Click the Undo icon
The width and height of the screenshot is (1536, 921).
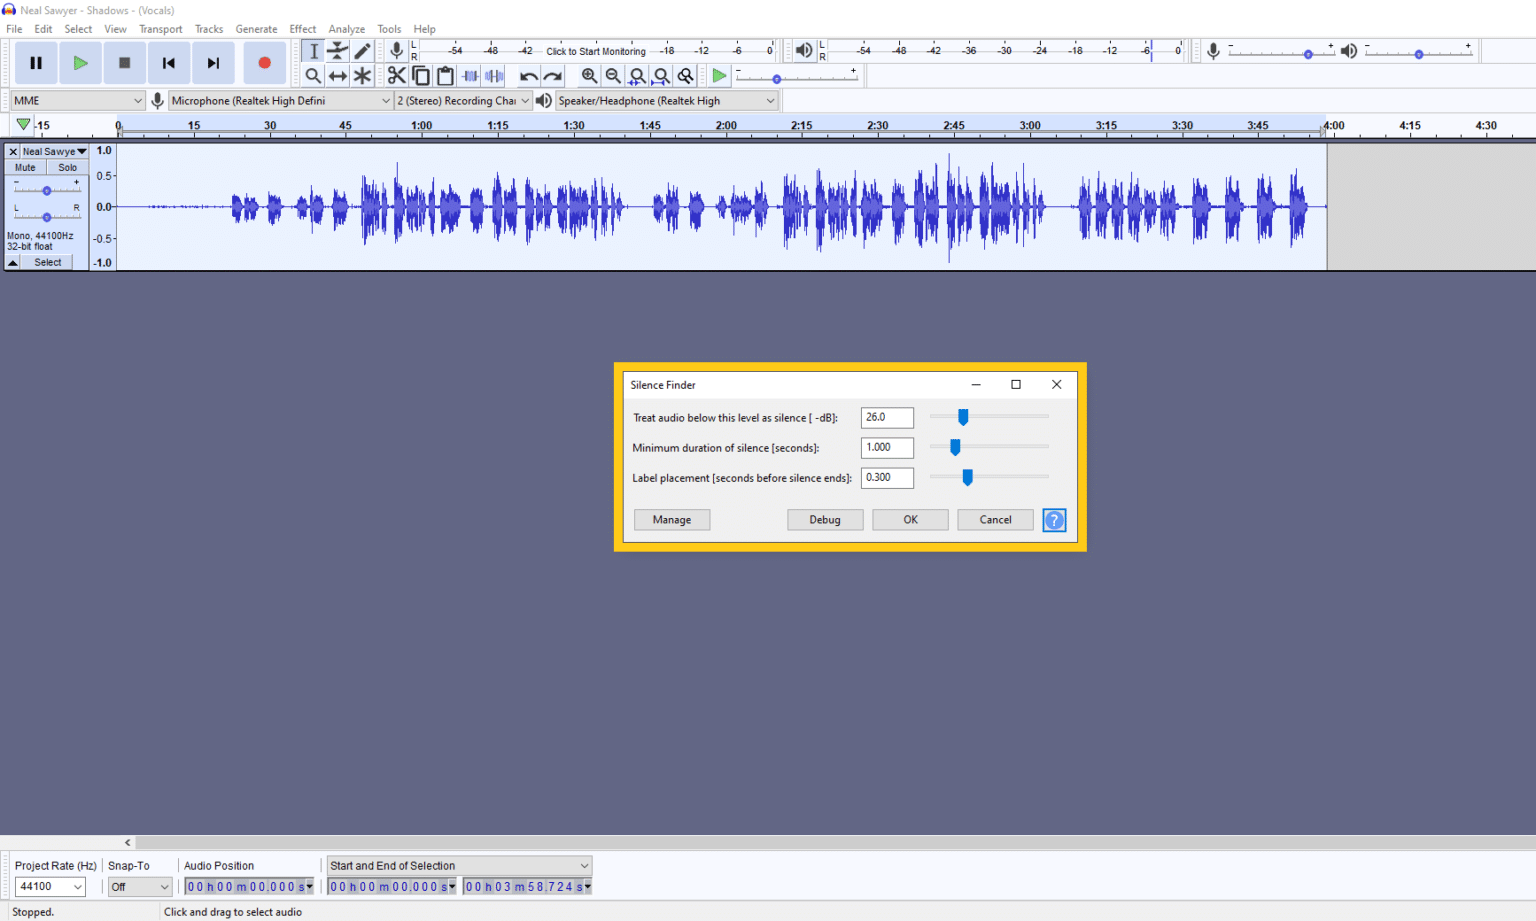[528, 75]
